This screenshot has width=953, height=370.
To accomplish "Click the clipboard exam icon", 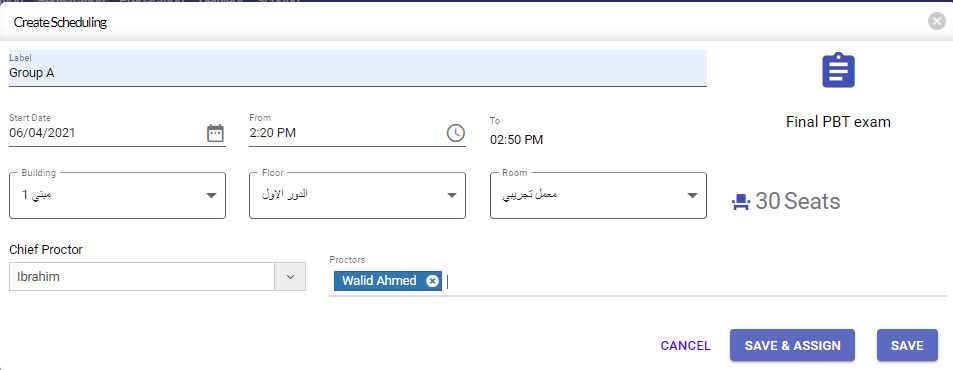I will pyautogui.click(x=838, y=70).
